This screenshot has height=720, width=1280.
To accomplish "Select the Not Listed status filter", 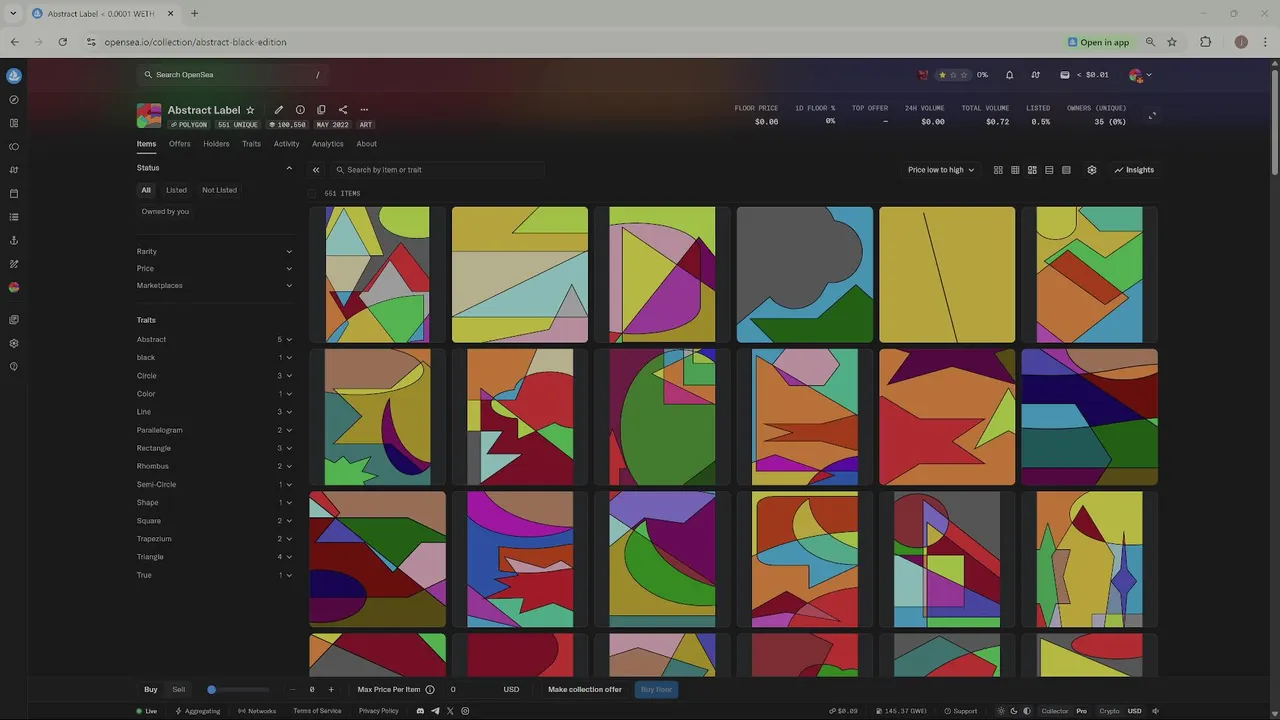I will click(x=219, y=190).
